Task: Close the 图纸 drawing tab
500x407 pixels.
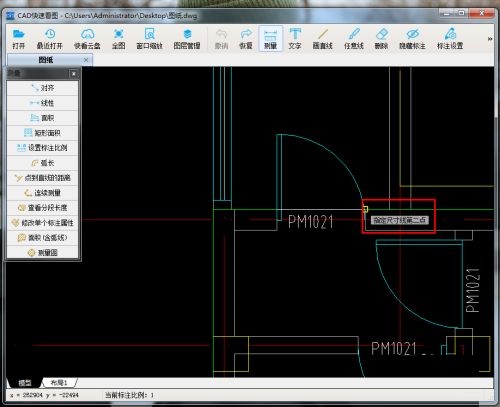Action: click(86, 60)
